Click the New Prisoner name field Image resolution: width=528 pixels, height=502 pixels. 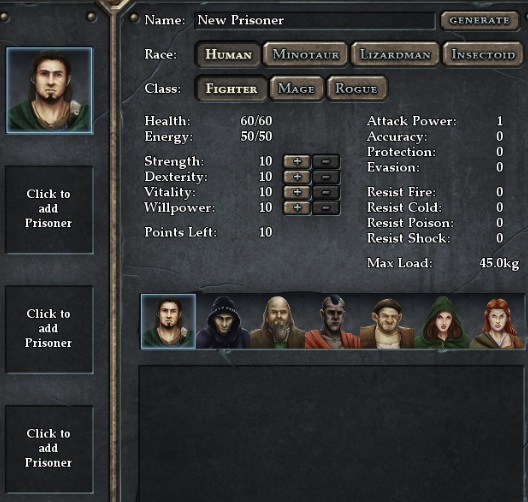(315, 21)
